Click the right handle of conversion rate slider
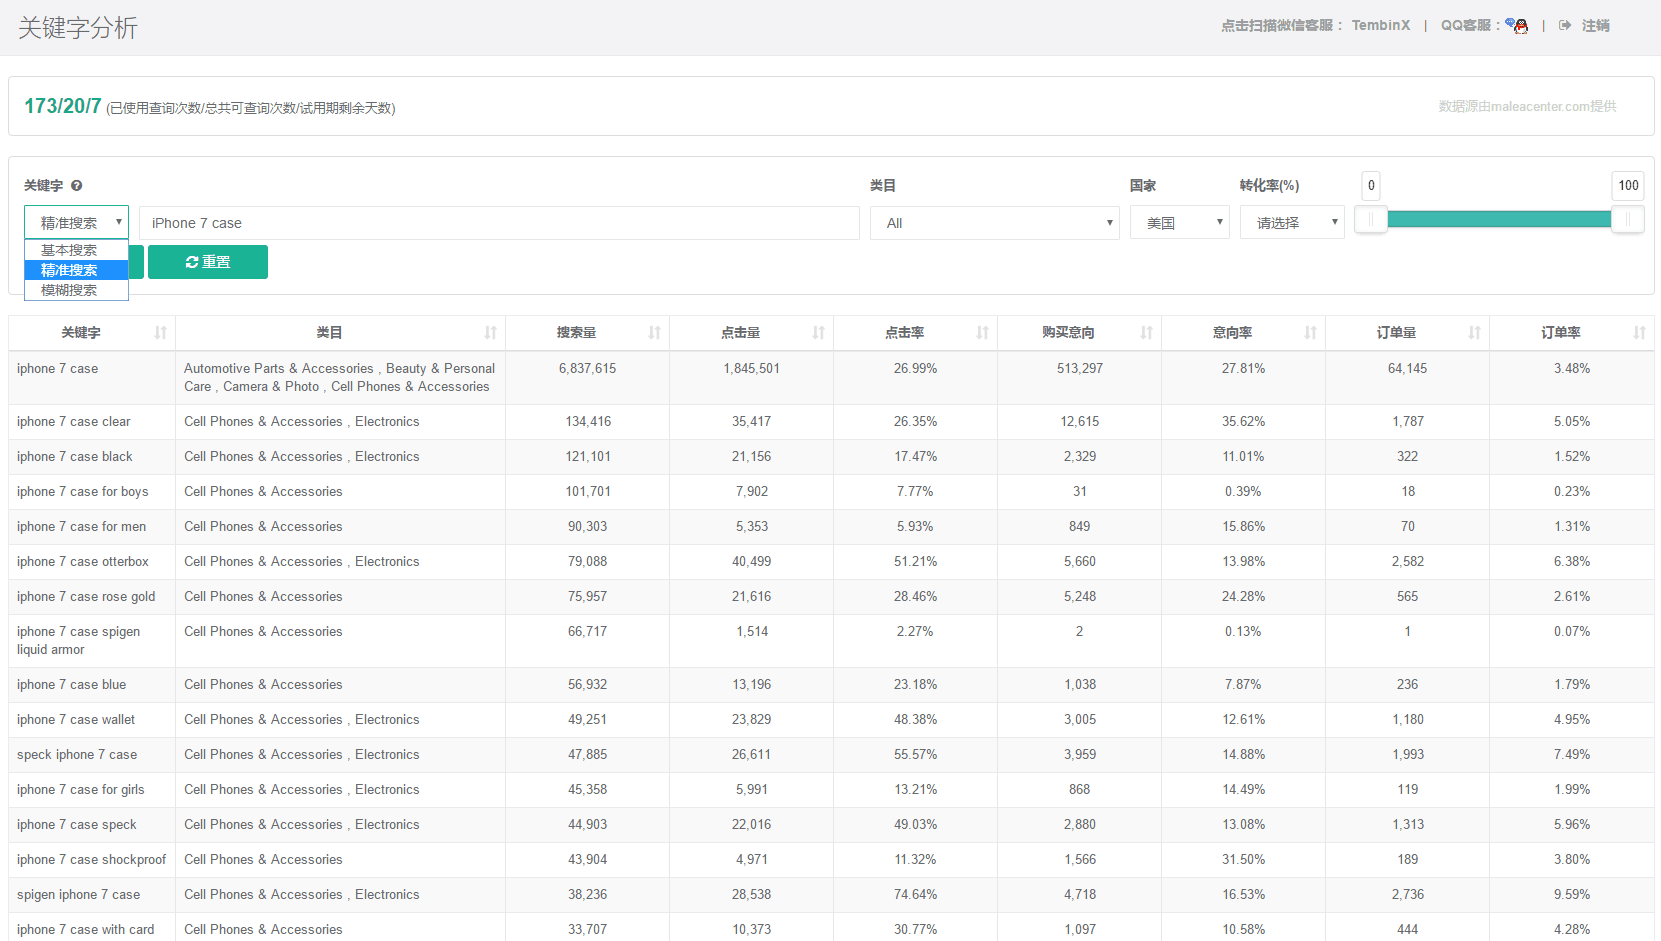This screenshot has width=1661, height=941. (1627, 220)
